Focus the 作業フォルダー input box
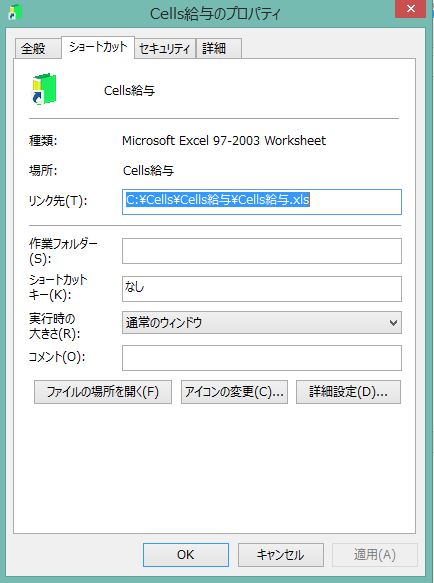Screen dimensions: 434x583 (x=262, y=251)
